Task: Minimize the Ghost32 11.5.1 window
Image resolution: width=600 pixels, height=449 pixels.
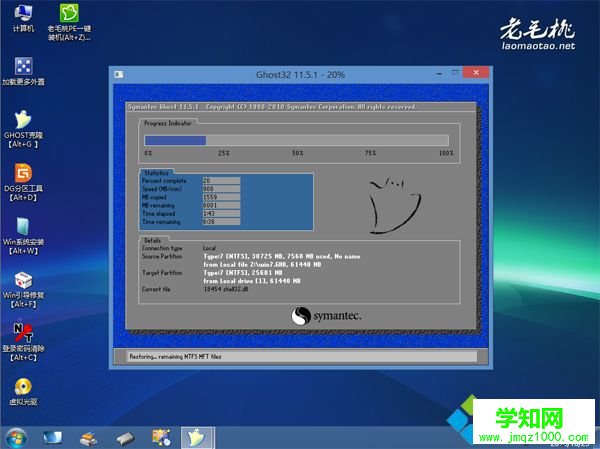Action: click(440, 73)
